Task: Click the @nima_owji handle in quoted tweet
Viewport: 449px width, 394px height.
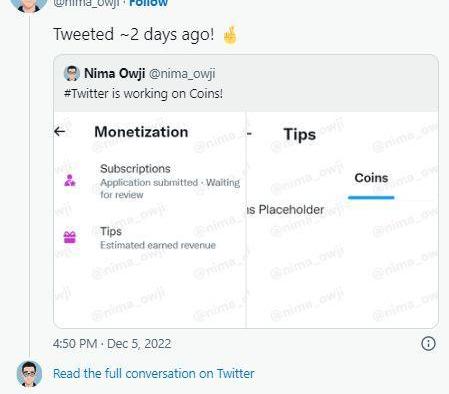Action: [x=182, y=74]
